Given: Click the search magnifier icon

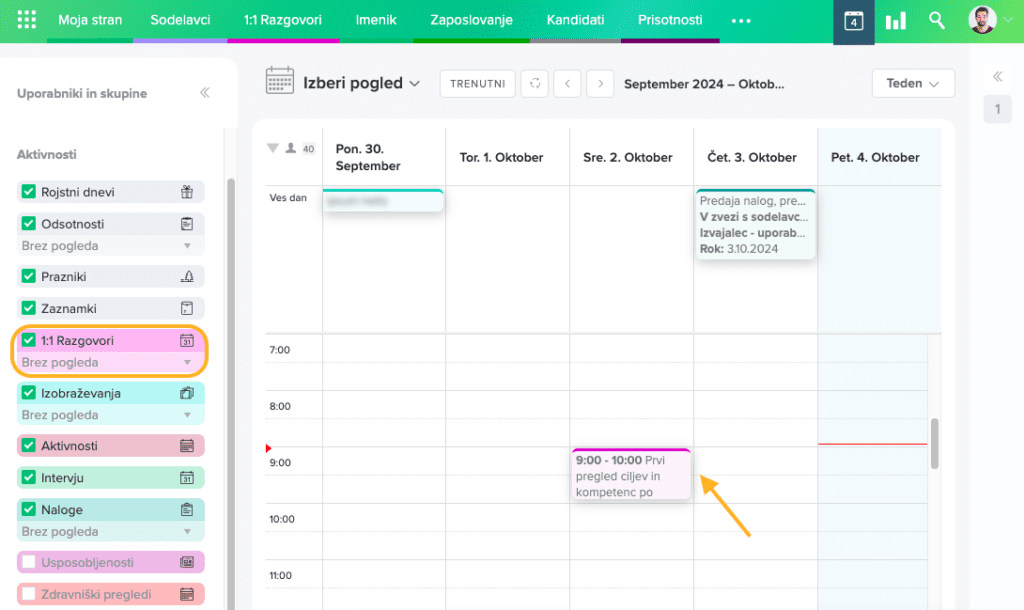Looking at the screenshot, I should tap(937, 21).
